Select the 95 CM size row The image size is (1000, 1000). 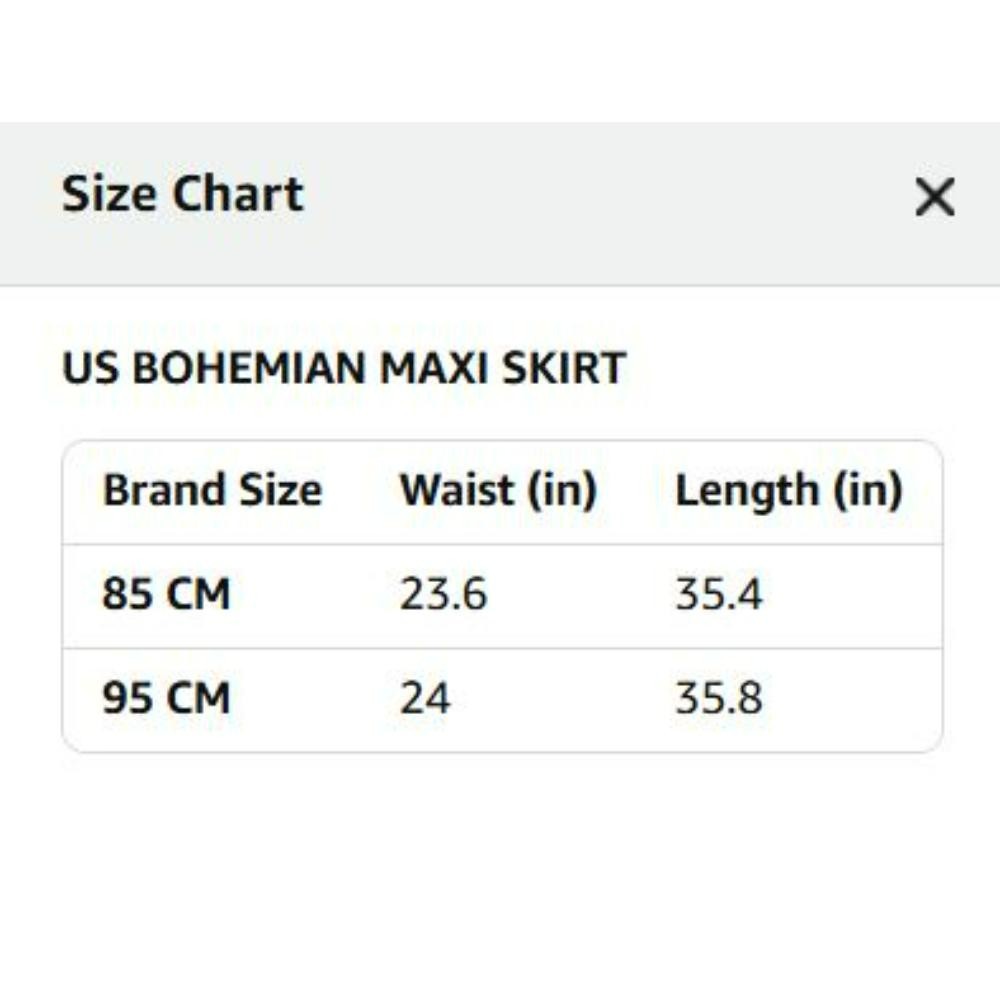click(503, 700)
